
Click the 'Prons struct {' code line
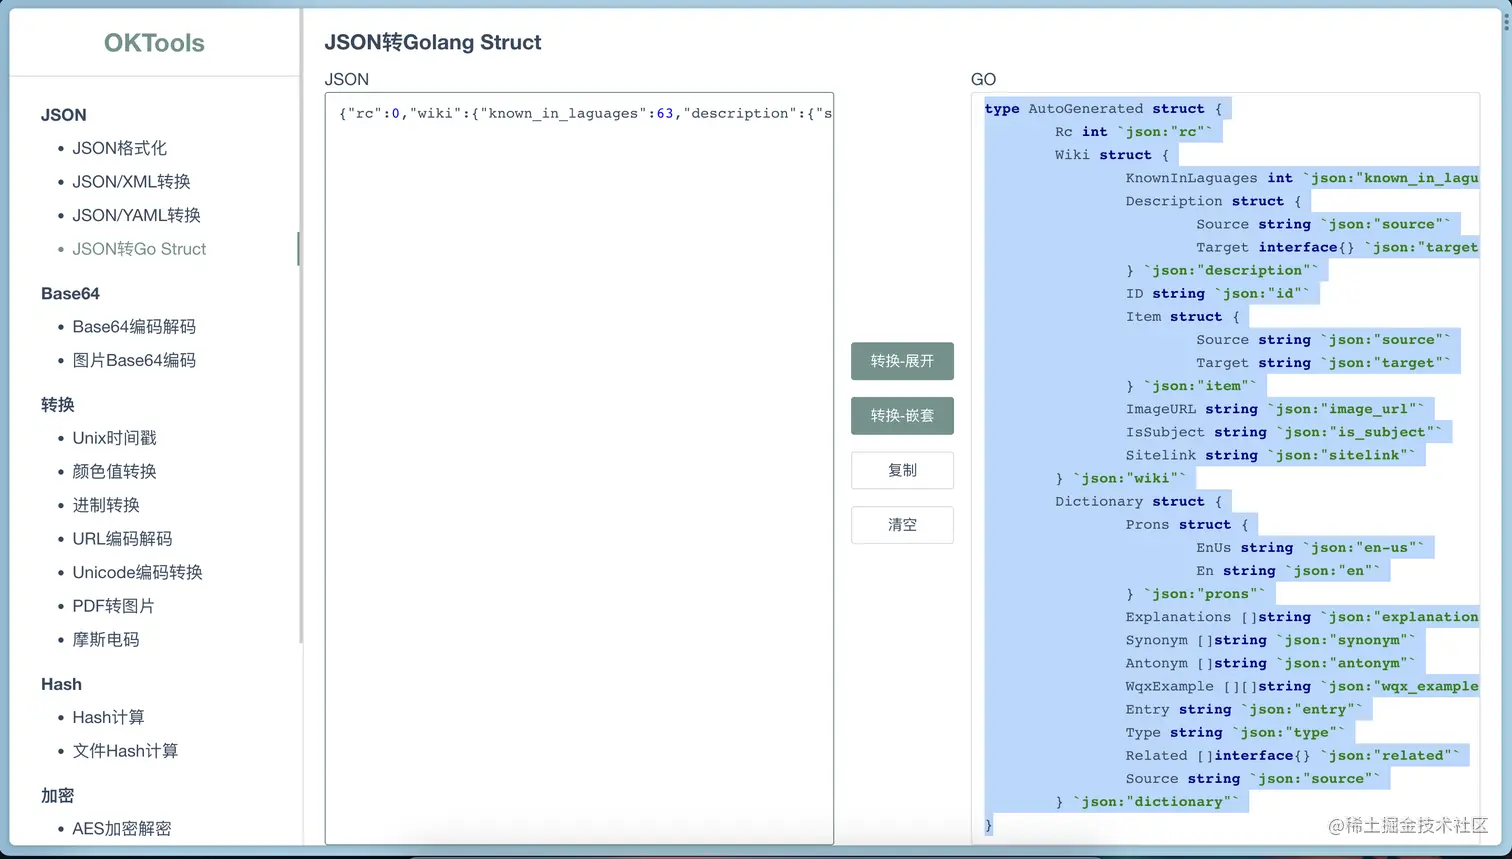1187,524
